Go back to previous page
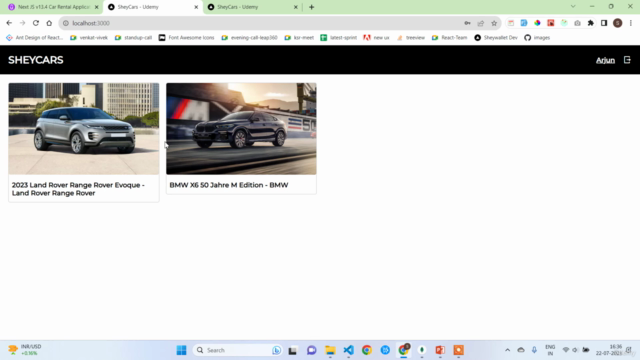 (9, 23)
